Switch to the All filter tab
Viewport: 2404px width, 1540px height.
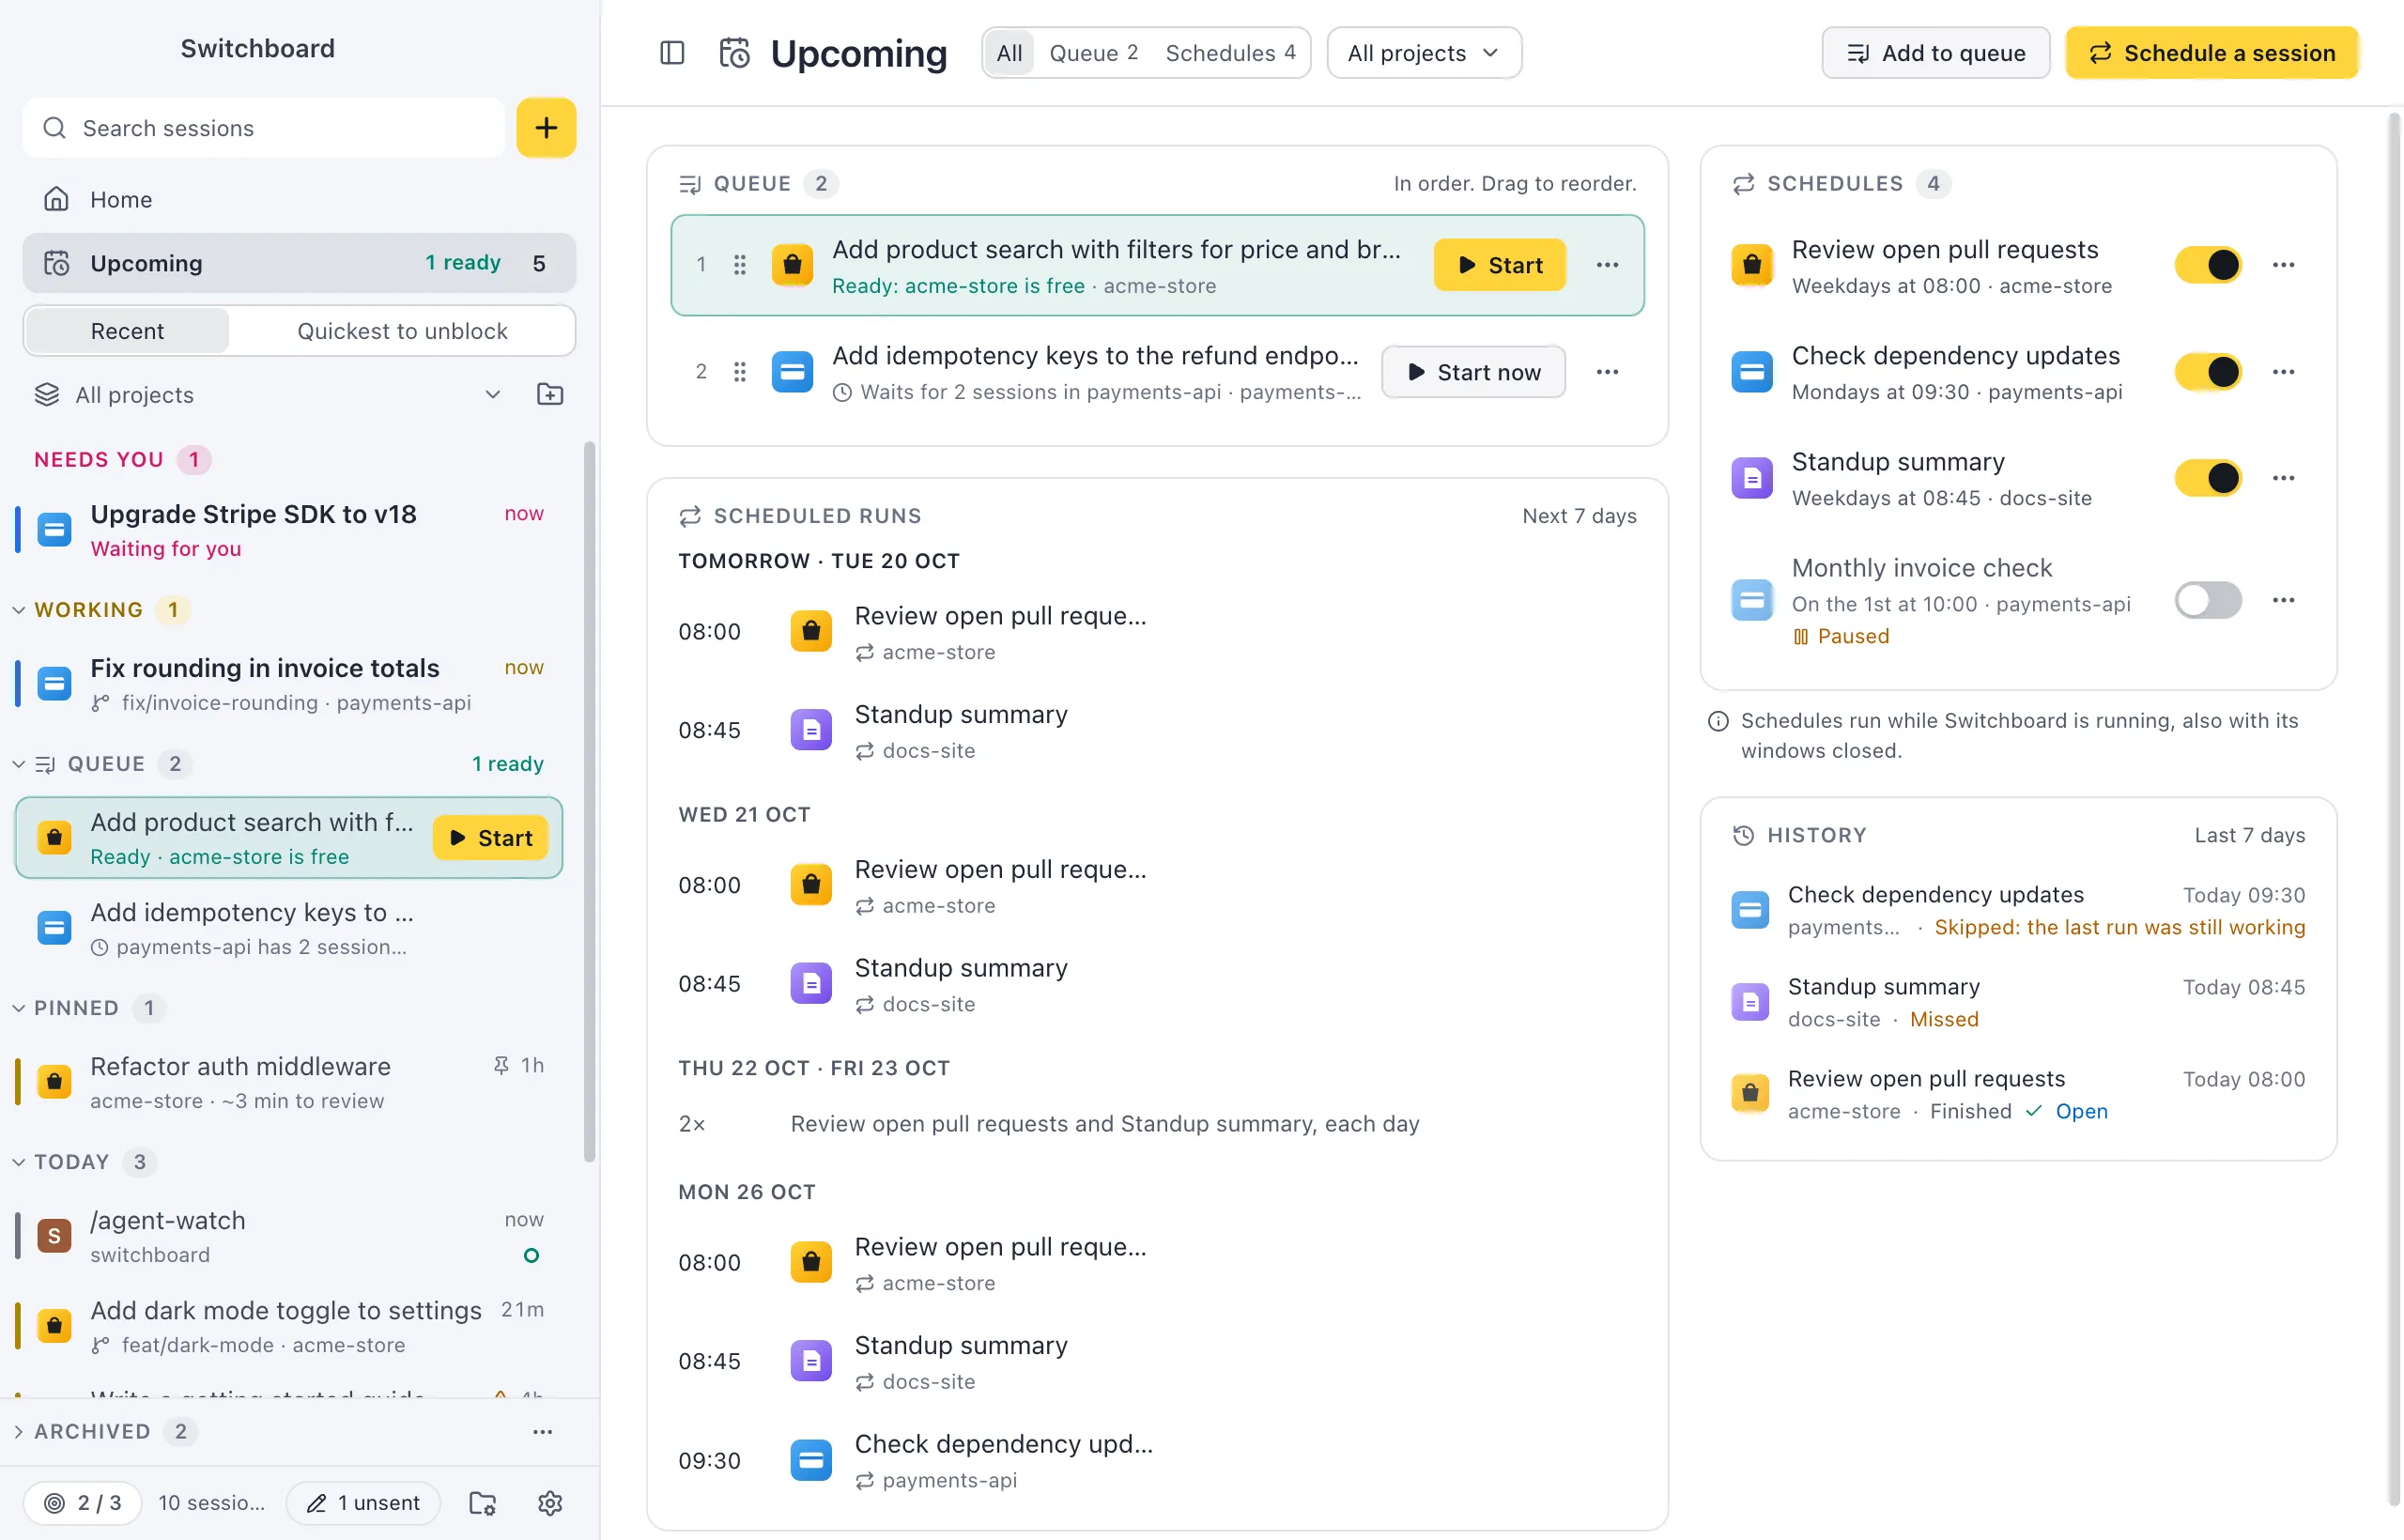tap(1009, 53)
